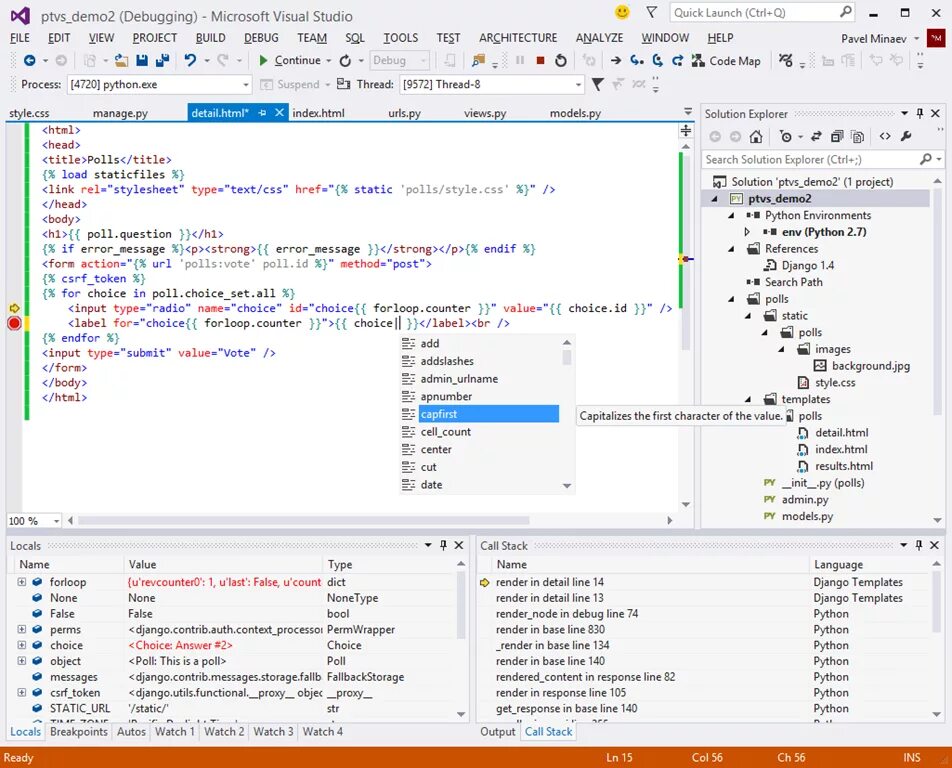
Task: Expand the env (Python 2.7) node
Action: click(x=747, y=232)
